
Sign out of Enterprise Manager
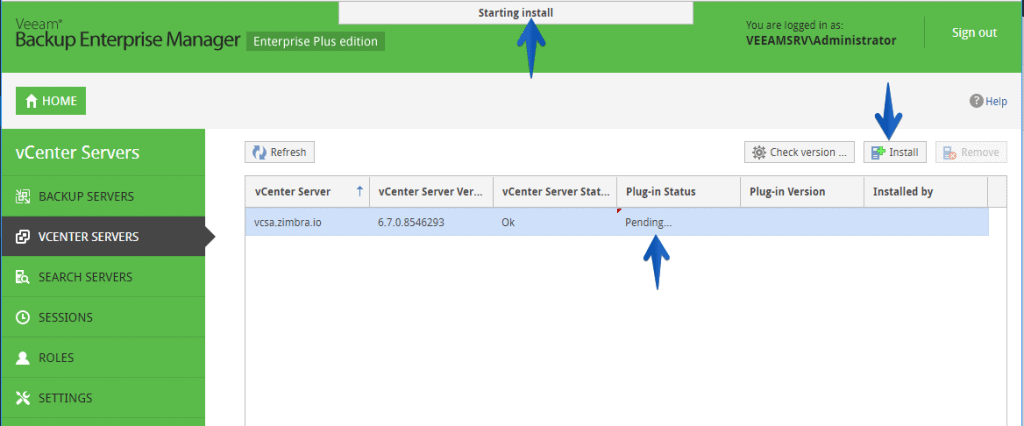pyautogui.click(x=974, y=33)
